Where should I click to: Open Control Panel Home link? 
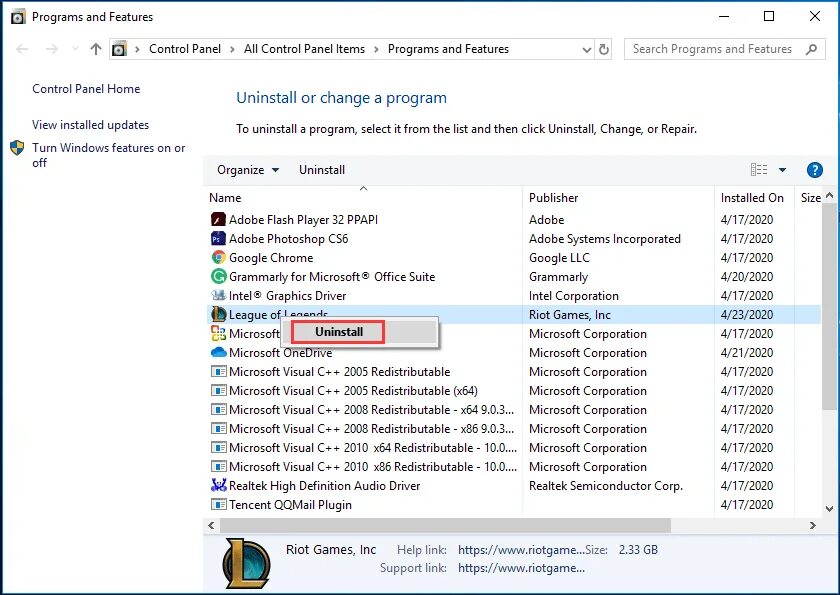(x=86, y=89)
